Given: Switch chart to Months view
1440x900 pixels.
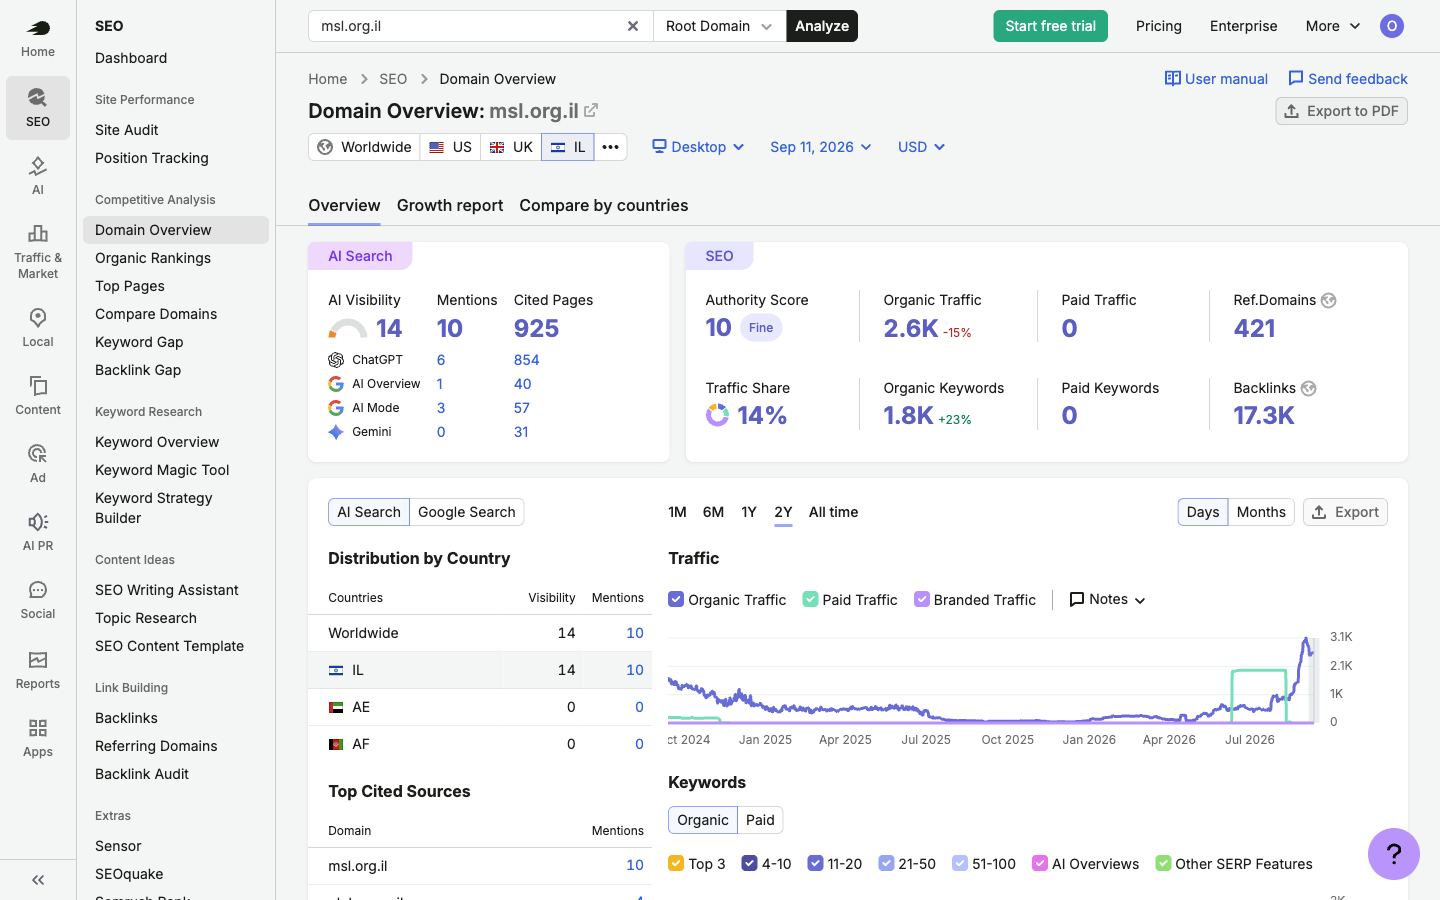Looking at the screenshot, I should (1261, 512).
